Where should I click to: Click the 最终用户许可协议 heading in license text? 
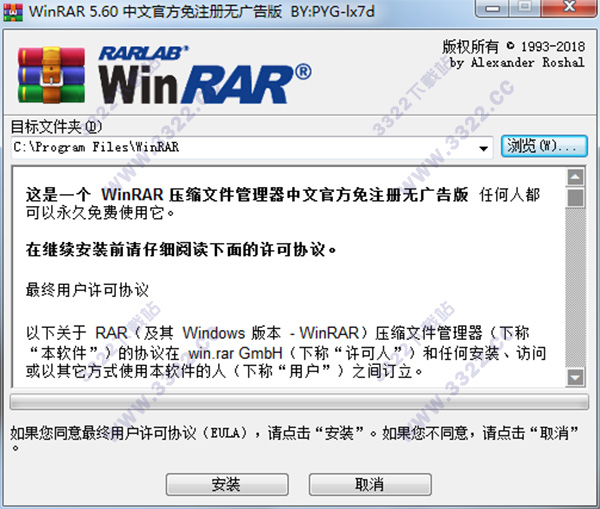(x=87, y=290)
